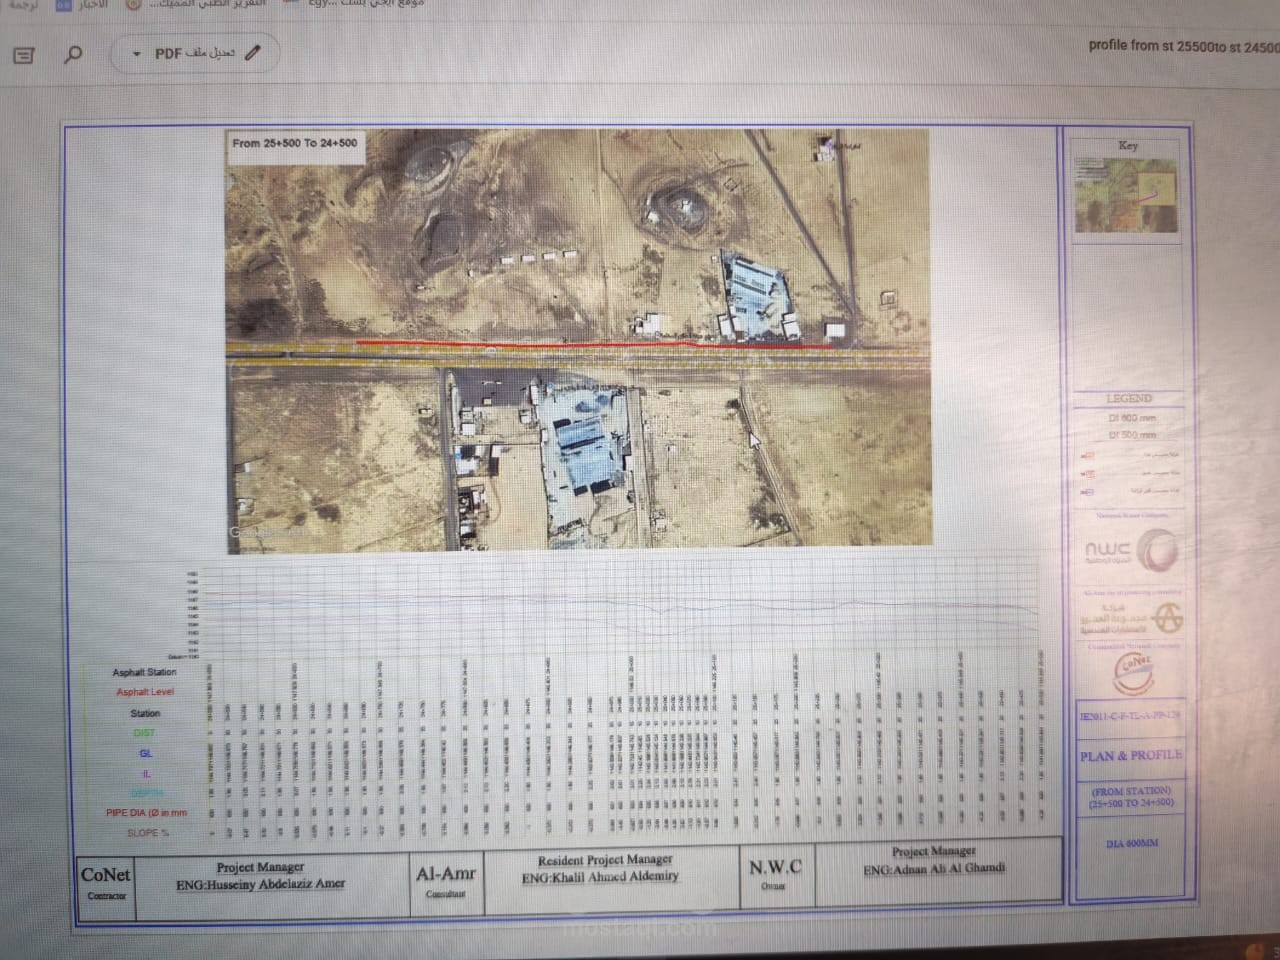Image resolution: width=1280 pixels, height=960 pixels.
Task: Click the magnifier search icon
Action: click(x=73, y=54)
